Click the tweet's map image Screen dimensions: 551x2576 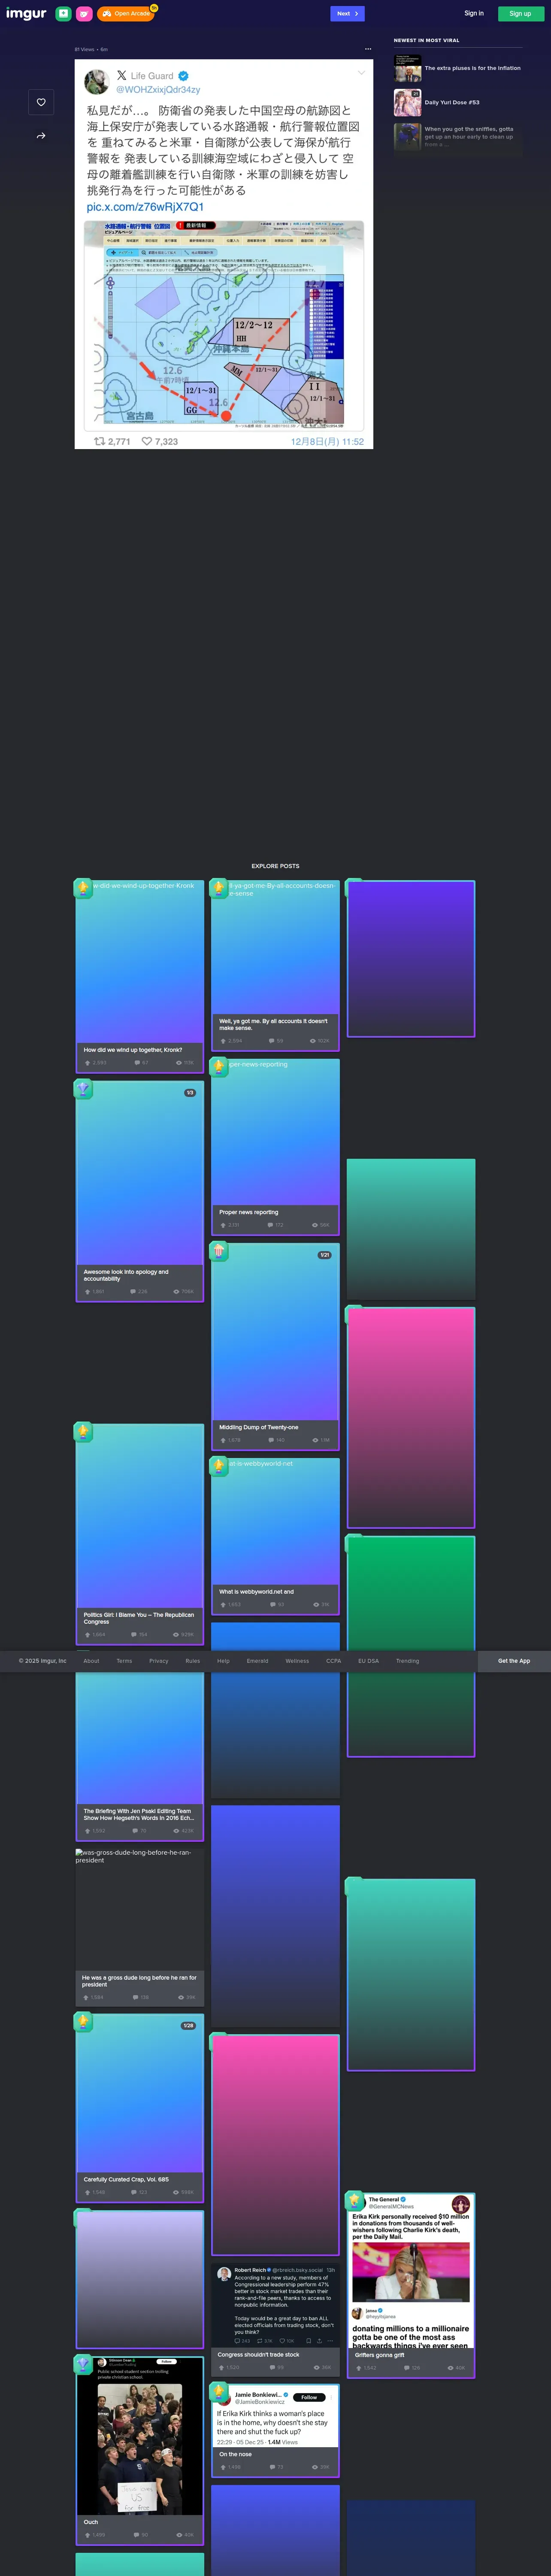coord(224,325)
